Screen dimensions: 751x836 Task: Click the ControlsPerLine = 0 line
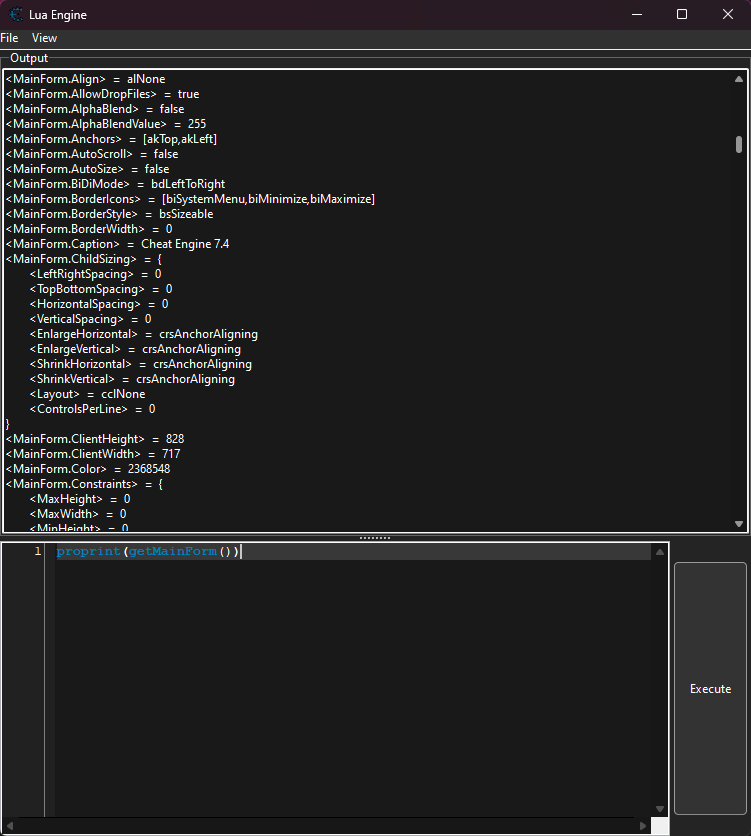(93, 408)
